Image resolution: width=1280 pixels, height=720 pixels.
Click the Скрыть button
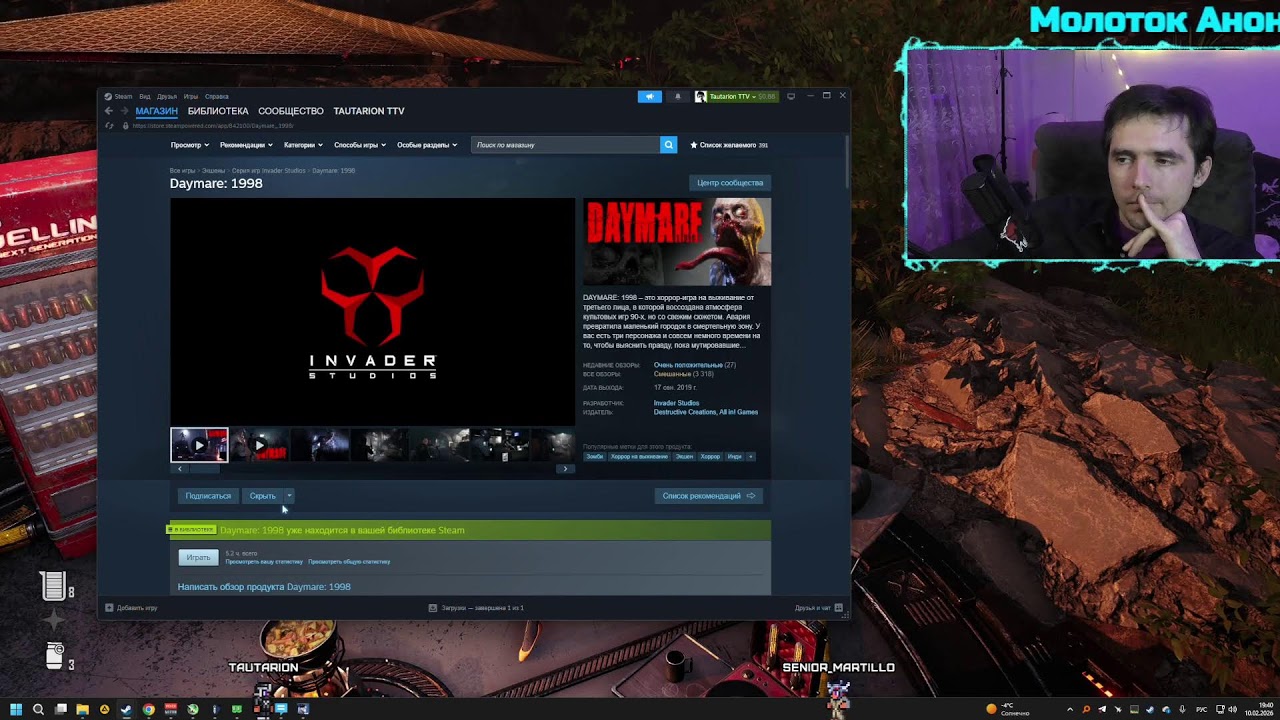262,496
